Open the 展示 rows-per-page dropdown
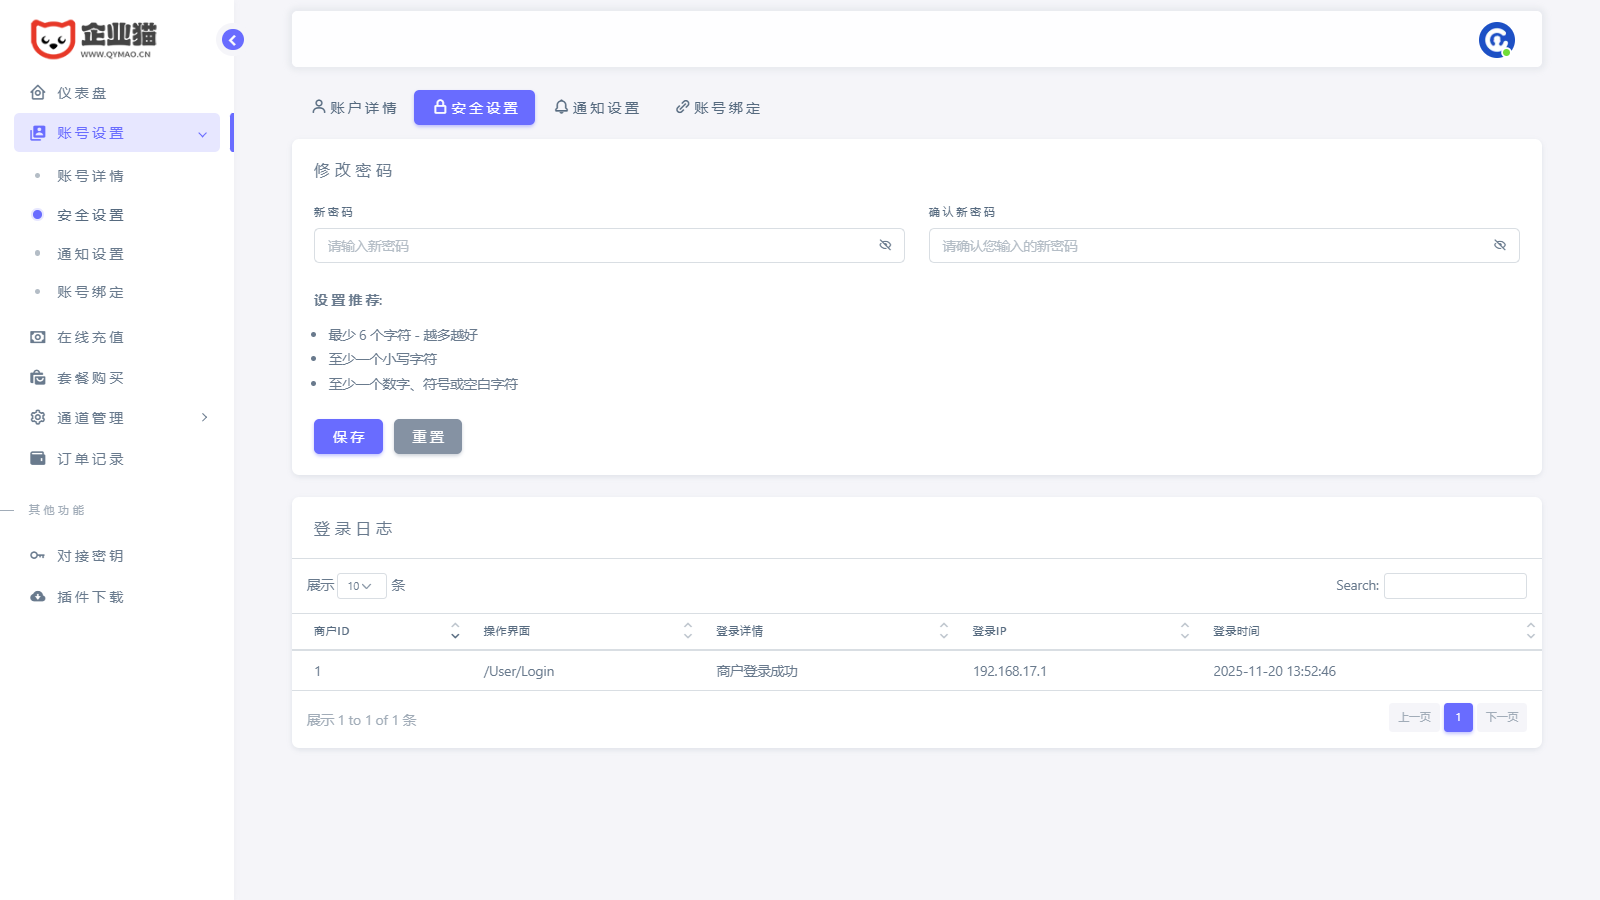This screenshot has width=1600, height=900. 361,586
